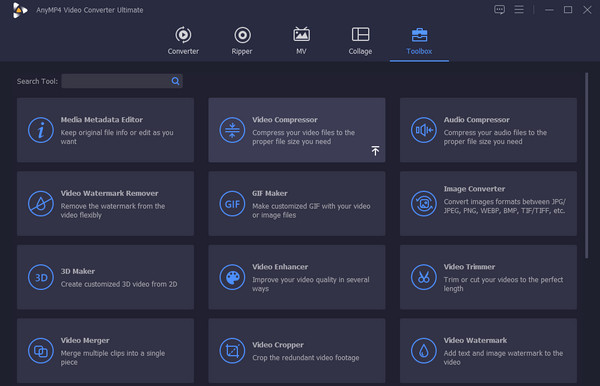Switch to the Converter tab

click(183, 41)
